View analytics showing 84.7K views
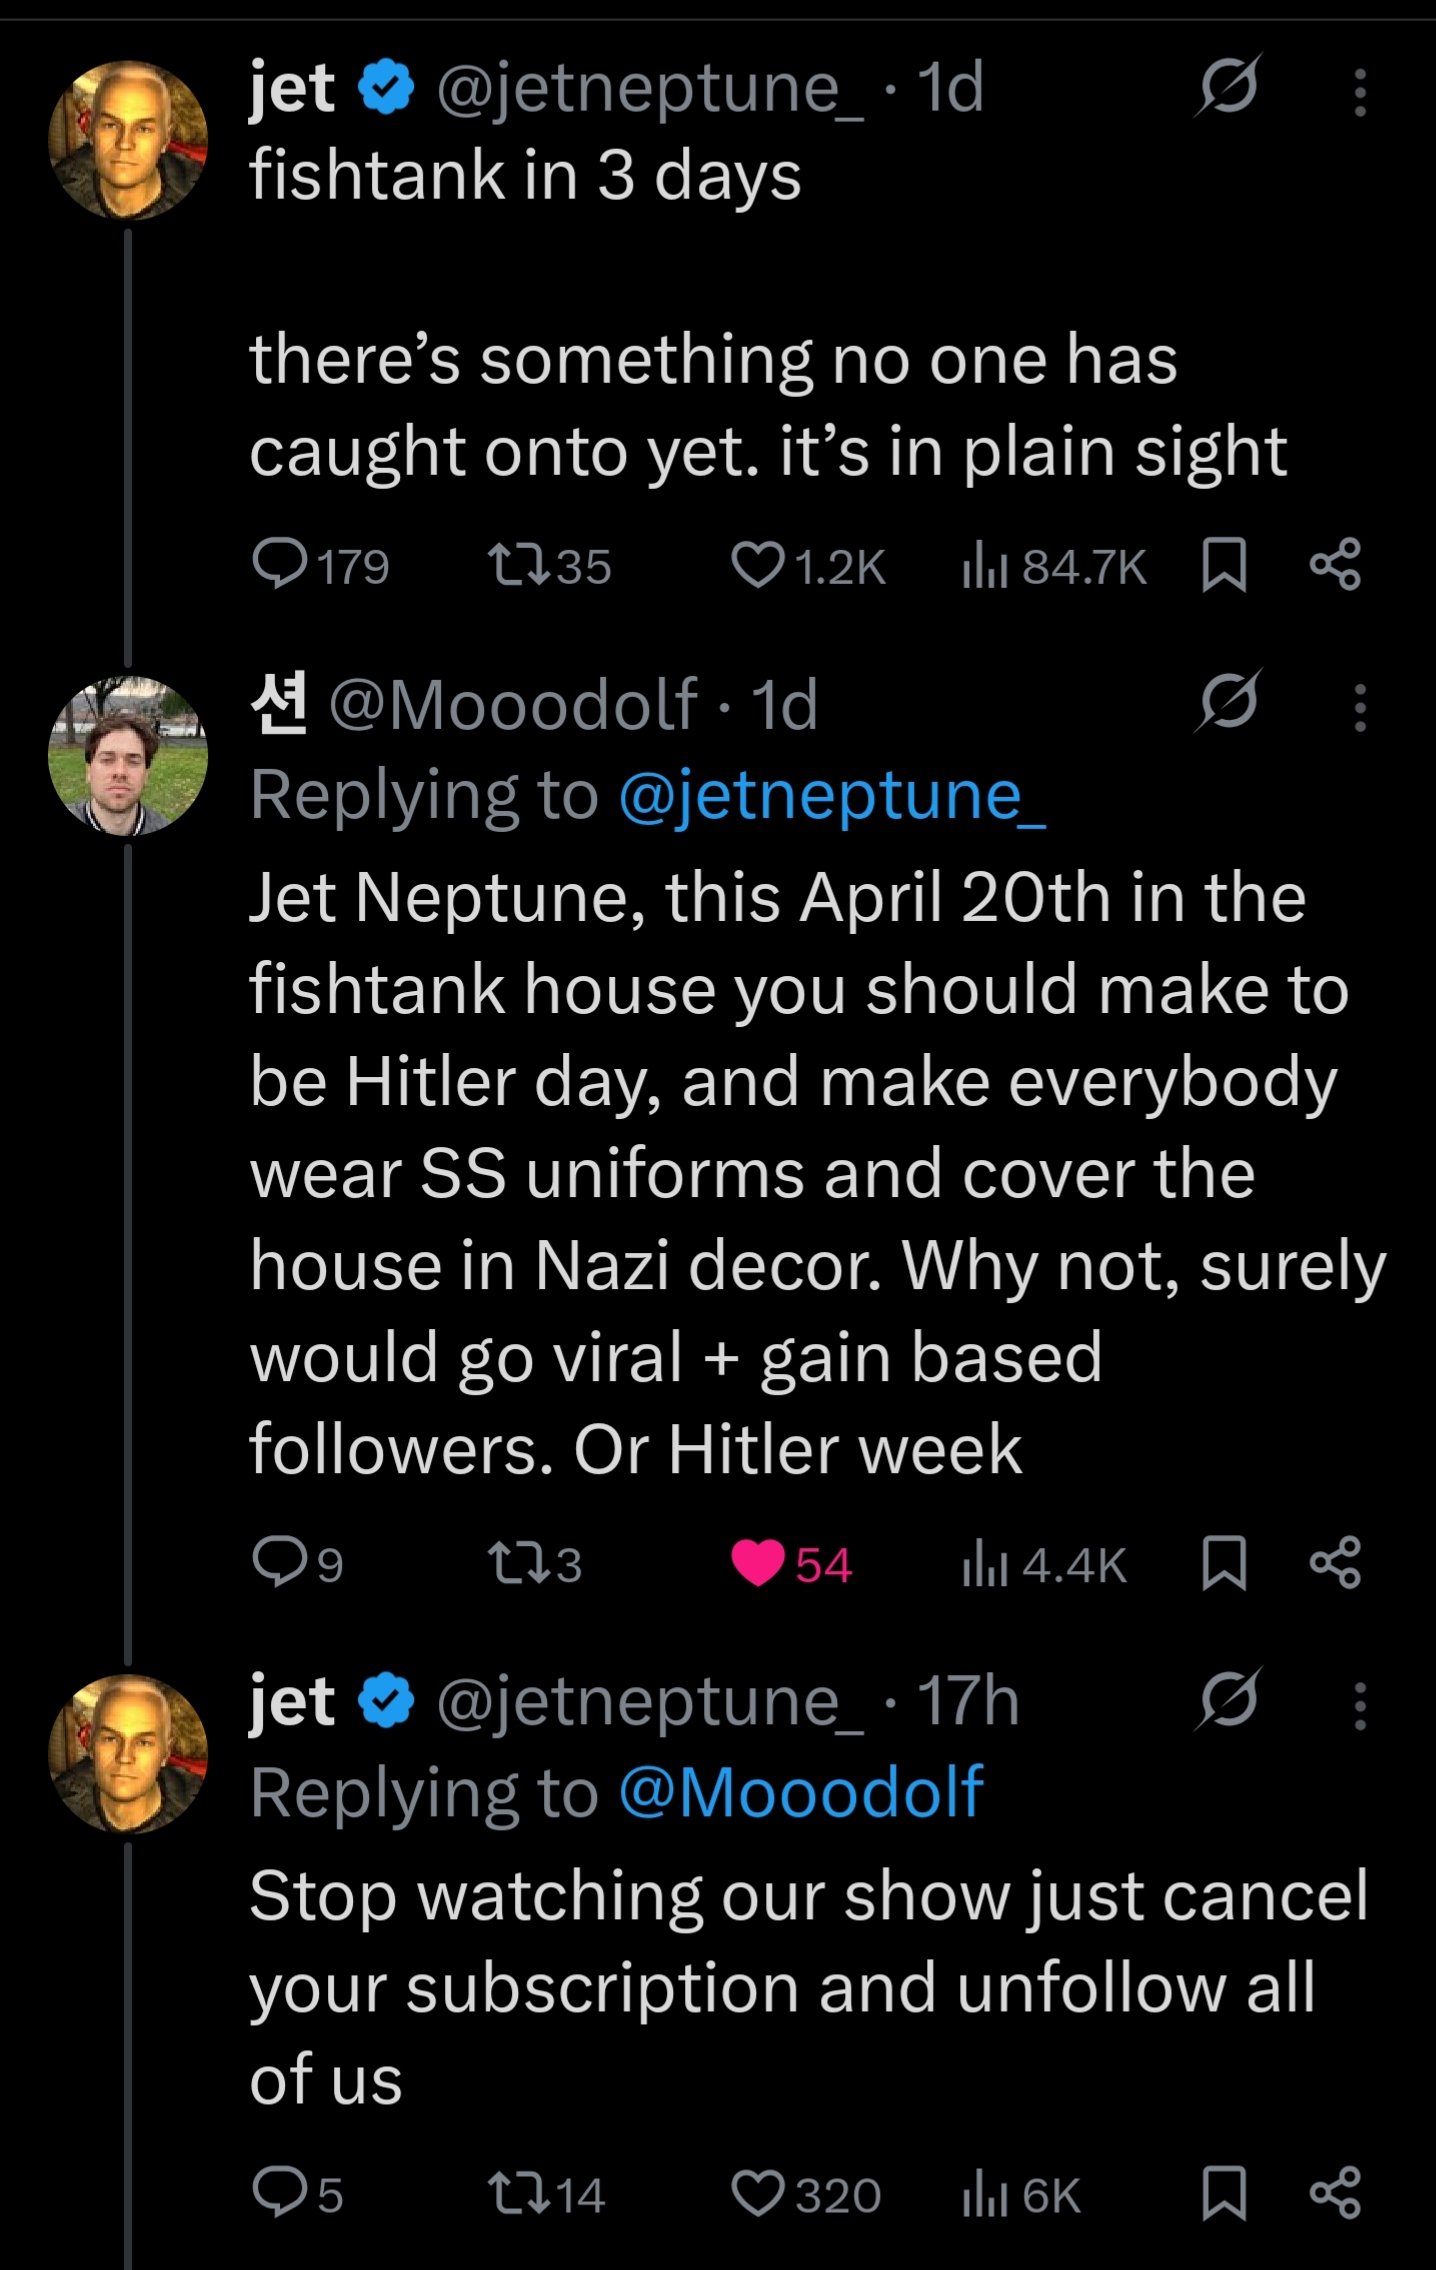 pos(984,566)
